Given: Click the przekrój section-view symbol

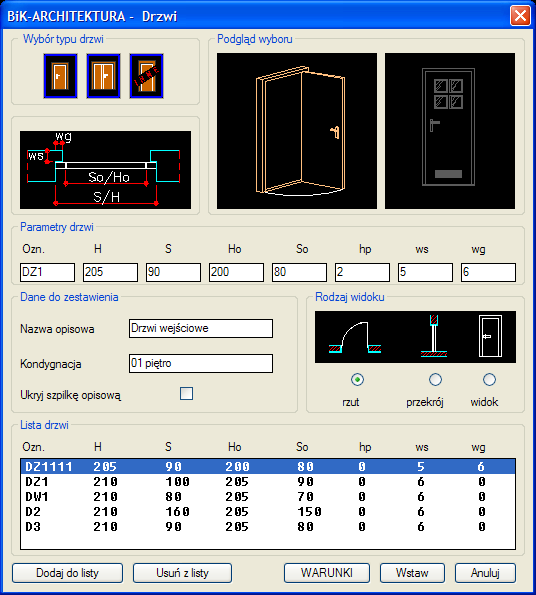Looking at the screenshot, I should (434, 336).
